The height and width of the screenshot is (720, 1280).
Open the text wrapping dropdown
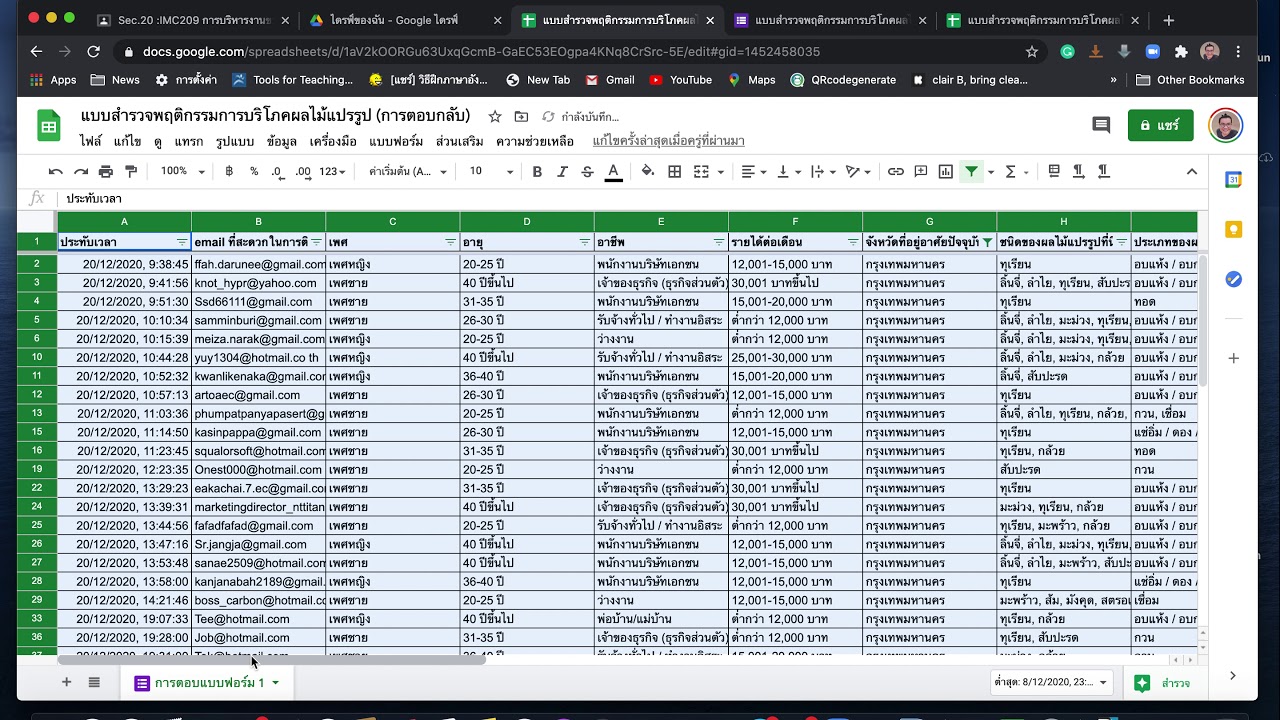click(823, 172)
